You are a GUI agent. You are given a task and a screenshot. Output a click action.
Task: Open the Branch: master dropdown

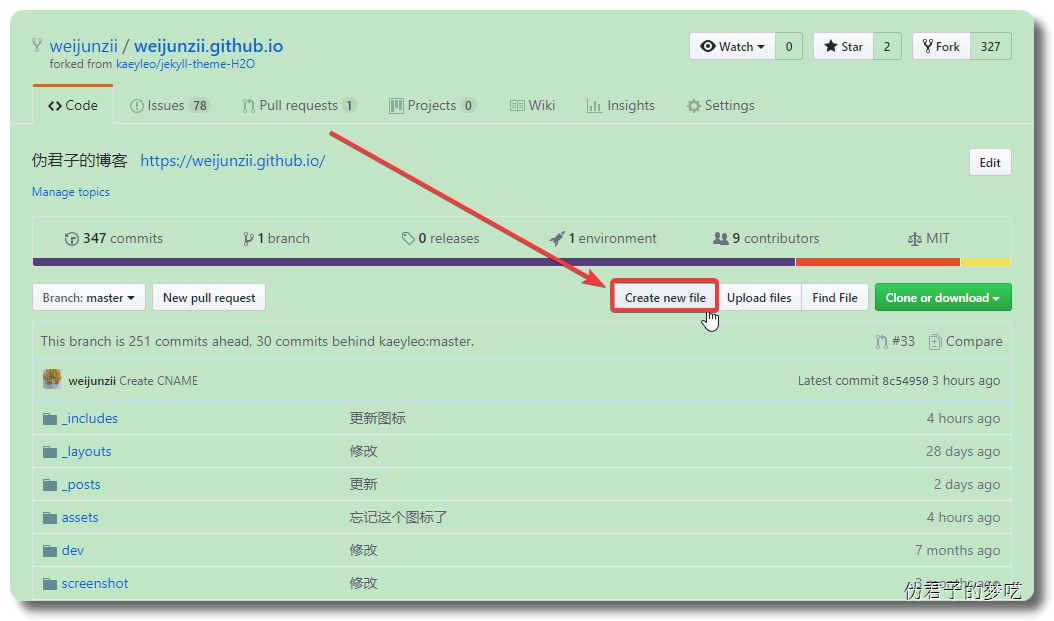tap(89, 298)
